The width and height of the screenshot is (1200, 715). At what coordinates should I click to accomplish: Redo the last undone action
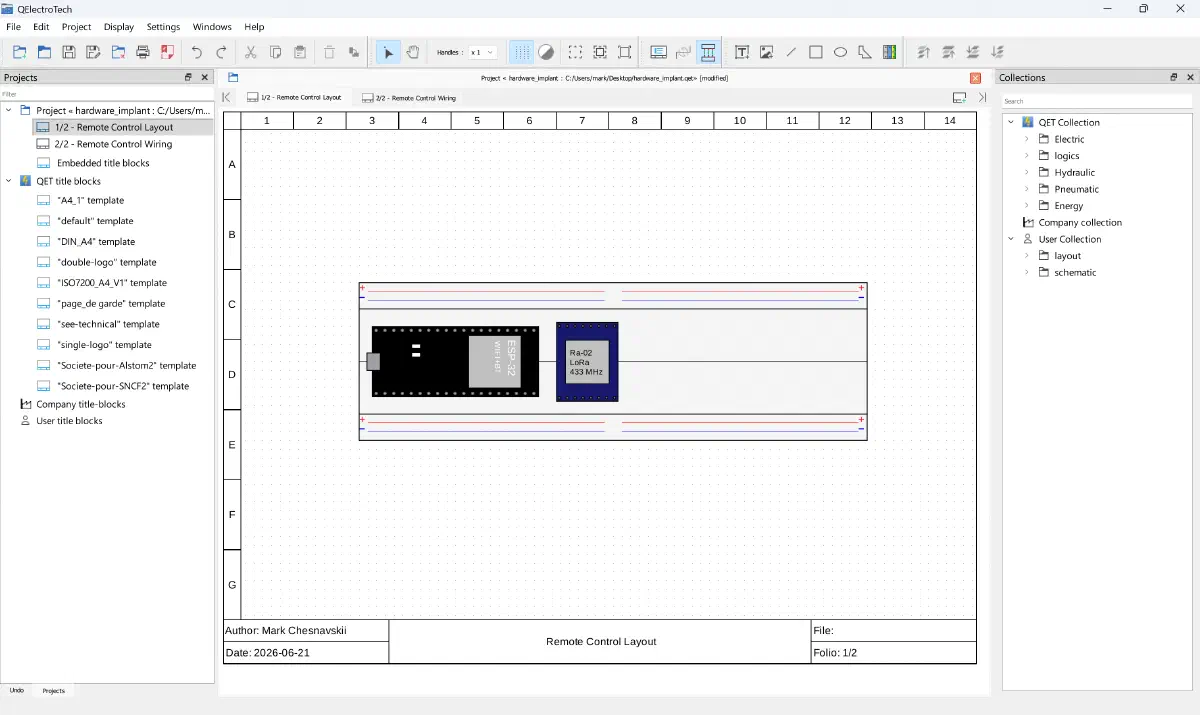pyautogui.click(x=222, y=52)
